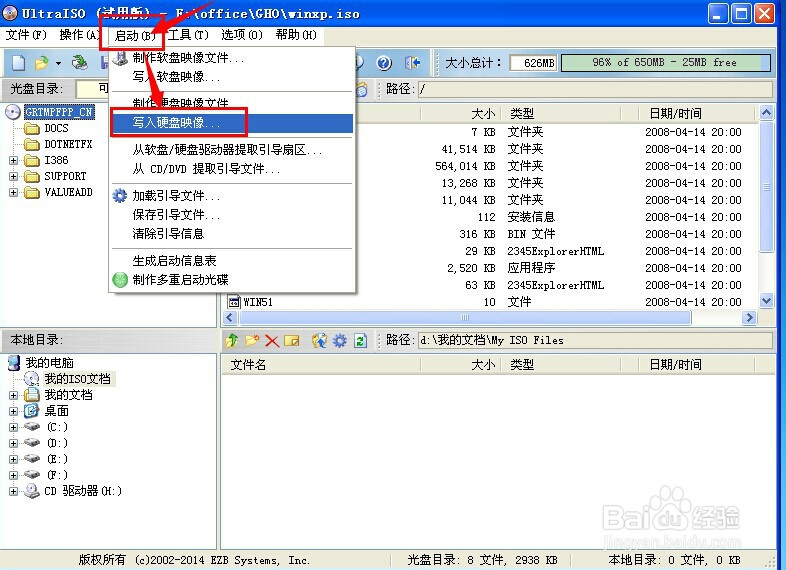Select 我的ISO文档 in local tree

(78, 378)
